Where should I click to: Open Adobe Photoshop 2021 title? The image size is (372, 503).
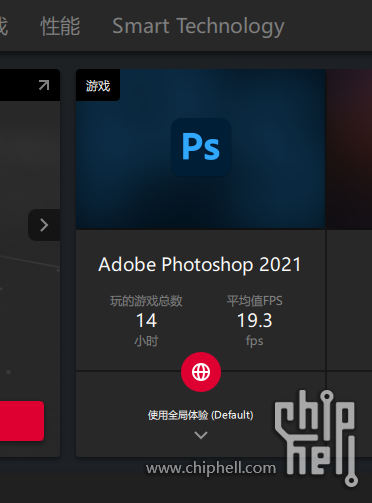pyautogui.click(x=200, y=265)
